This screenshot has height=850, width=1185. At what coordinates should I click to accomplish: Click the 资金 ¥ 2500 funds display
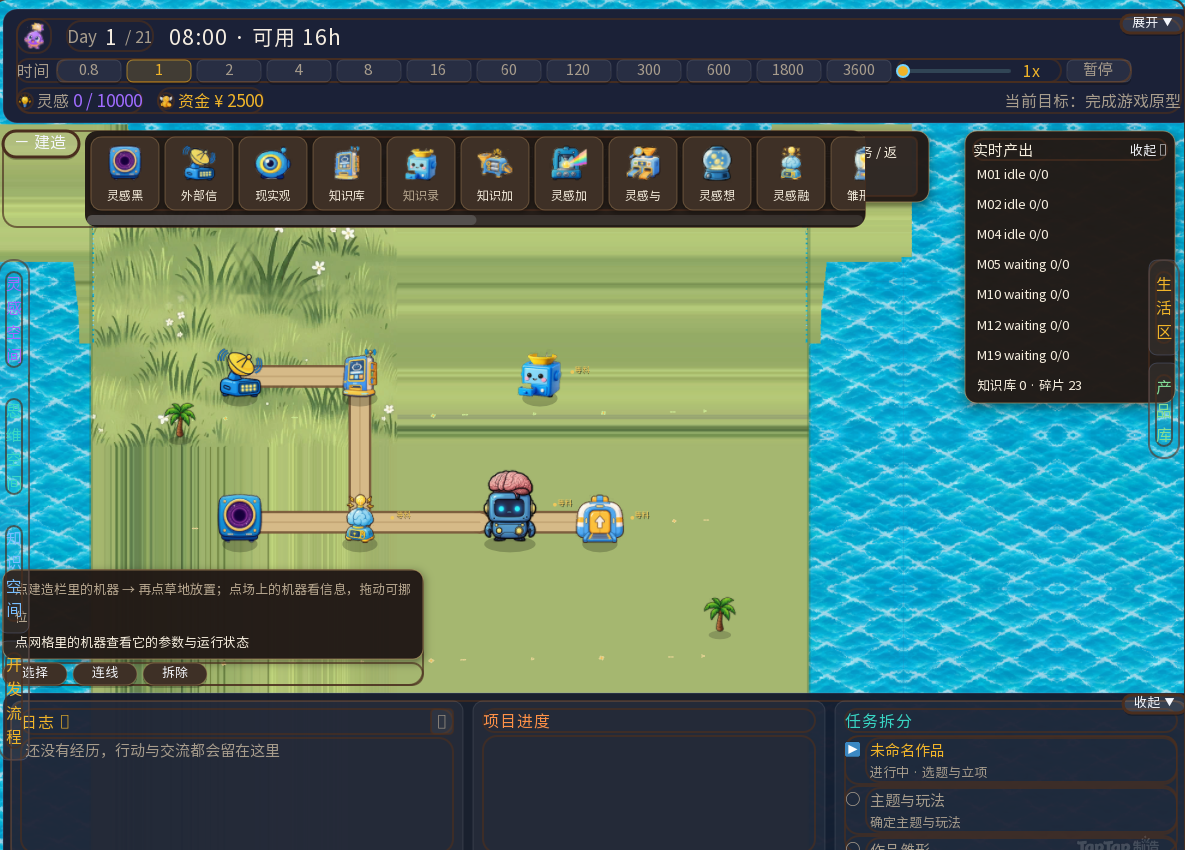pyautogui.click(x=212, y=101)
